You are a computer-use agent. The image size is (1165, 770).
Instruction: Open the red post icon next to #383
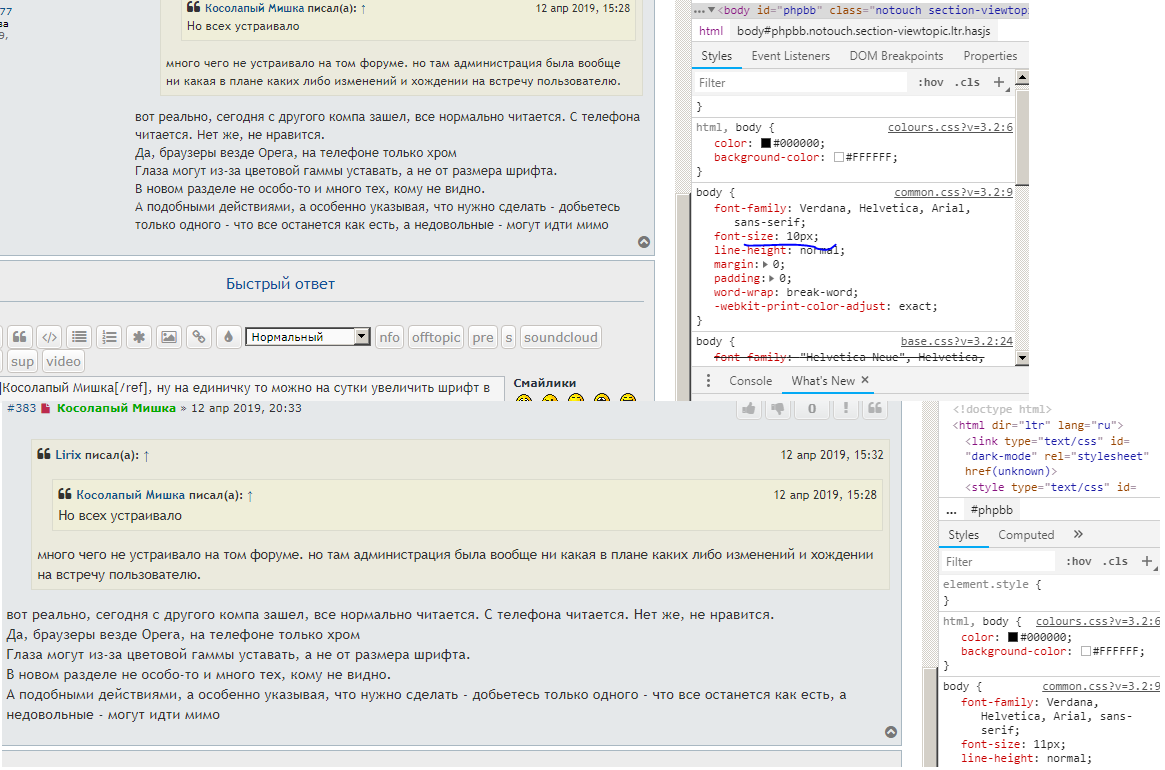tap(45, 408)
